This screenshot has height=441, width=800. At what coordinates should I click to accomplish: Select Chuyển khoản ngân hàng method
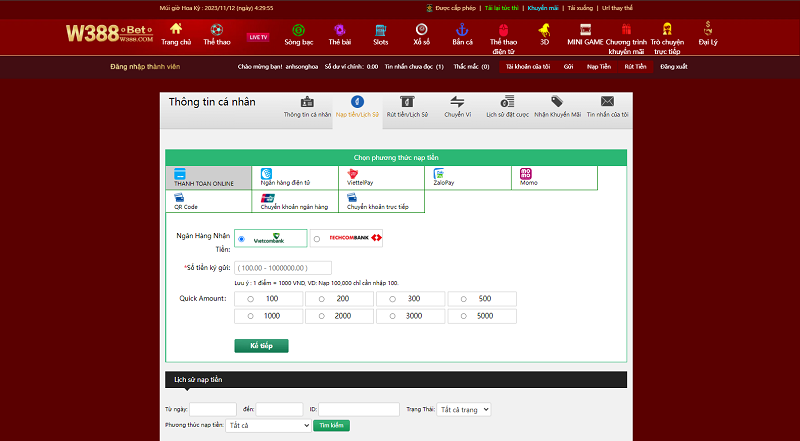point(295,202)
